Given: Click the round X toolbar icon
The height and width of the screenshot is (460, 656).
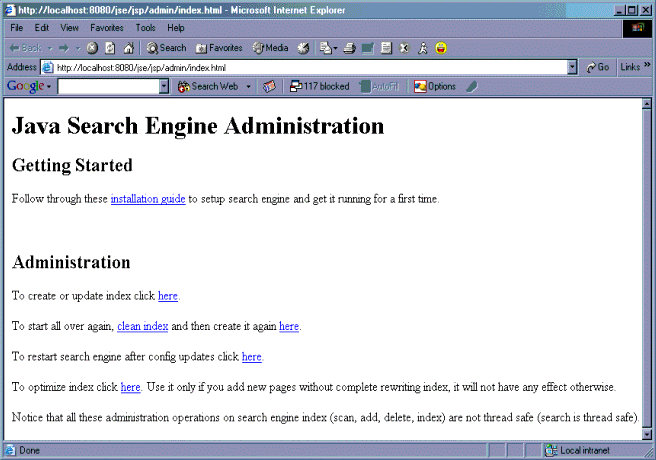Looking at the screenshot, I should (404, 48).
